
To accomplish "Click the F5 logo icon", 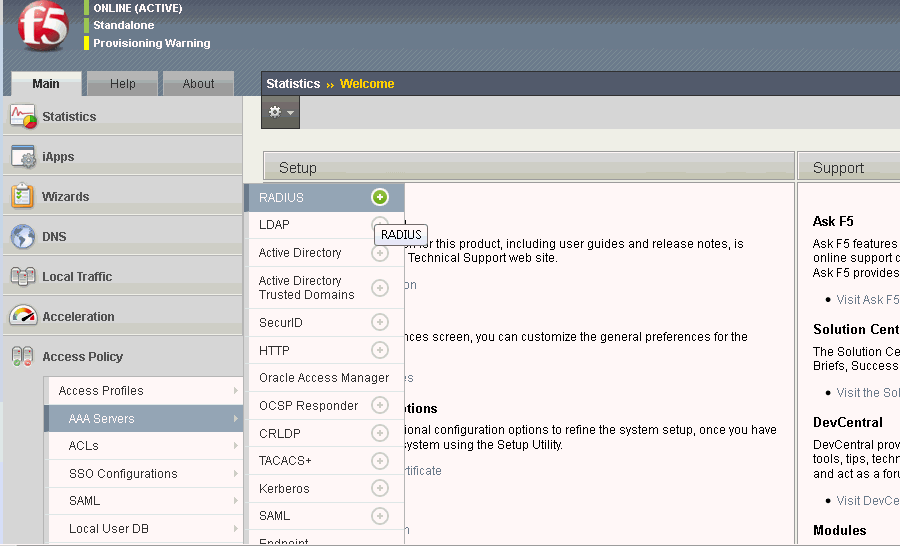I will [x=42, y=26].
